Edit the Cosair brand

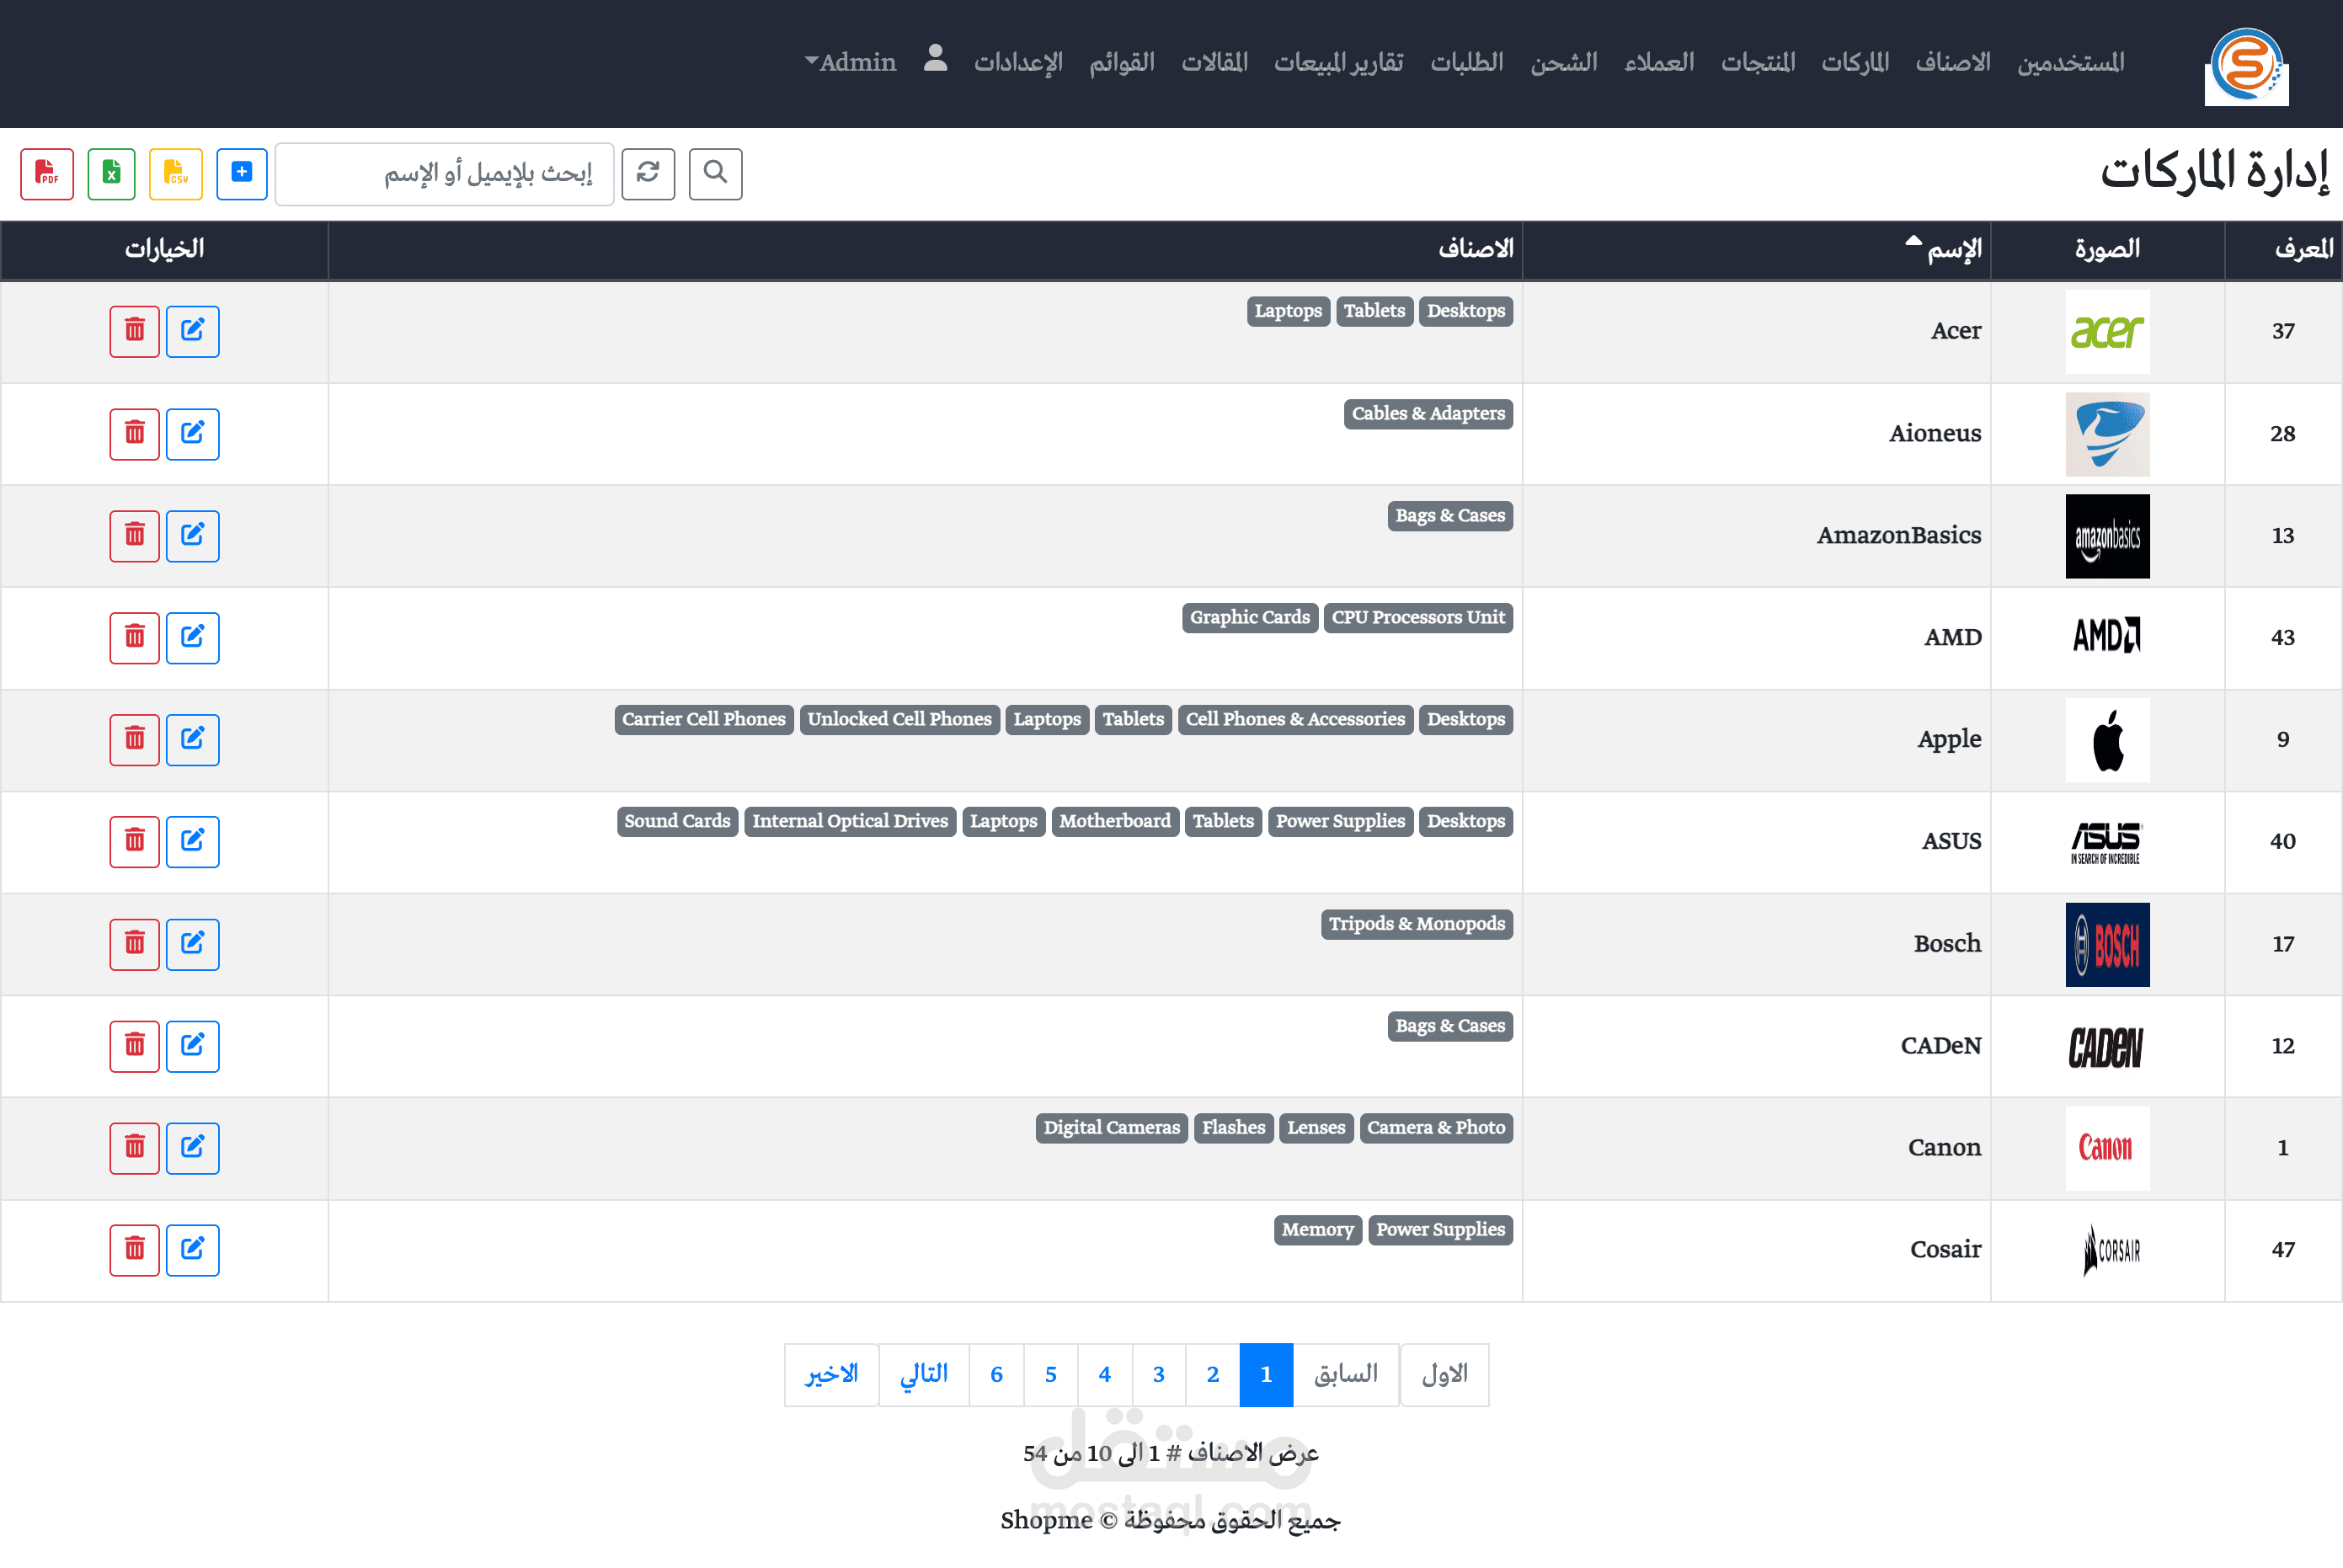pyautogui.click(x=193, y=1250)
